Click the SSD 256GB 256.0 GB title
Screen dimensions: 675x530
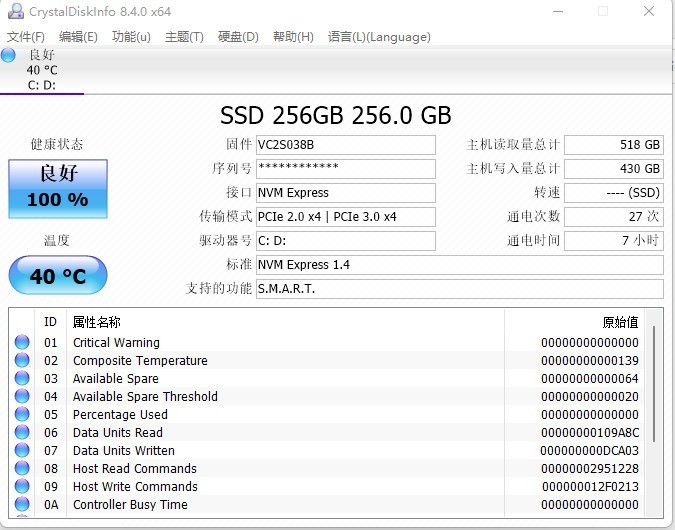pos(336,115)
